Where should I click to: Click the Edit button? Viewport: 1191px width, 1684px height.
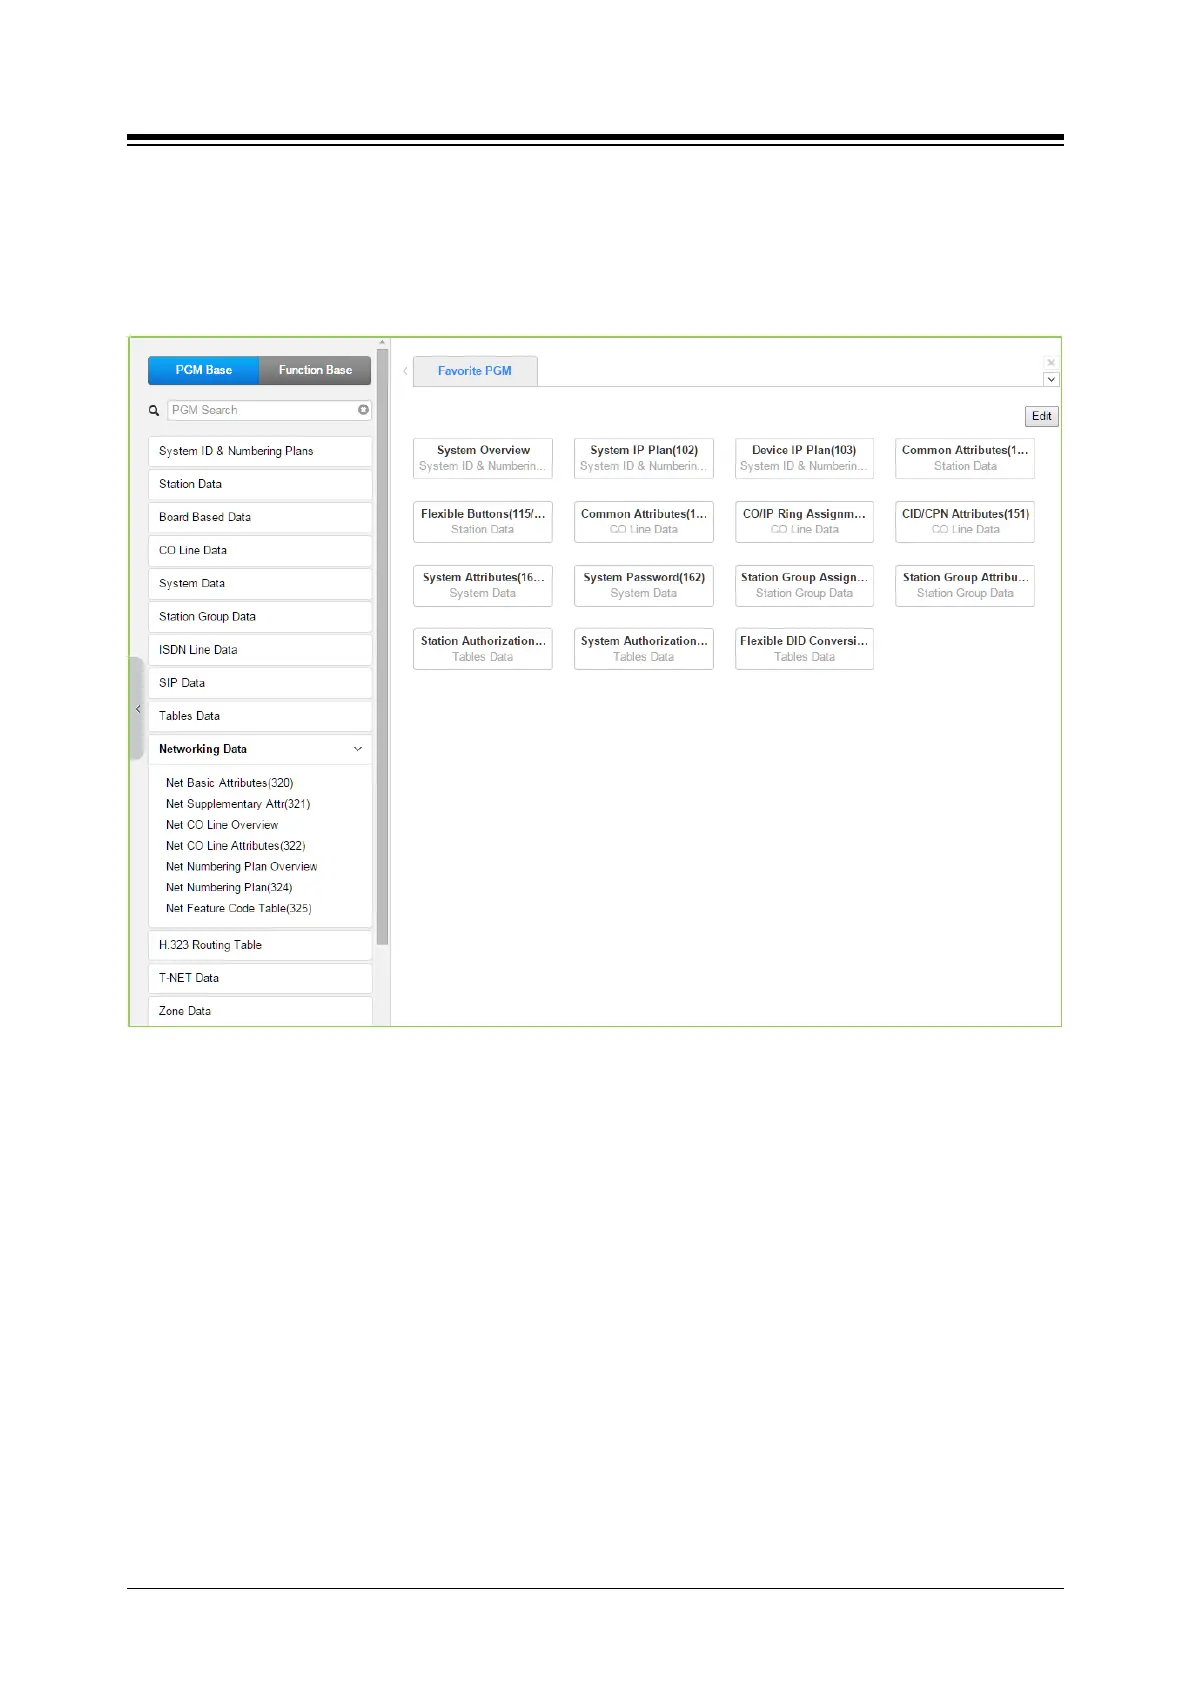(x=1041, y=416)
